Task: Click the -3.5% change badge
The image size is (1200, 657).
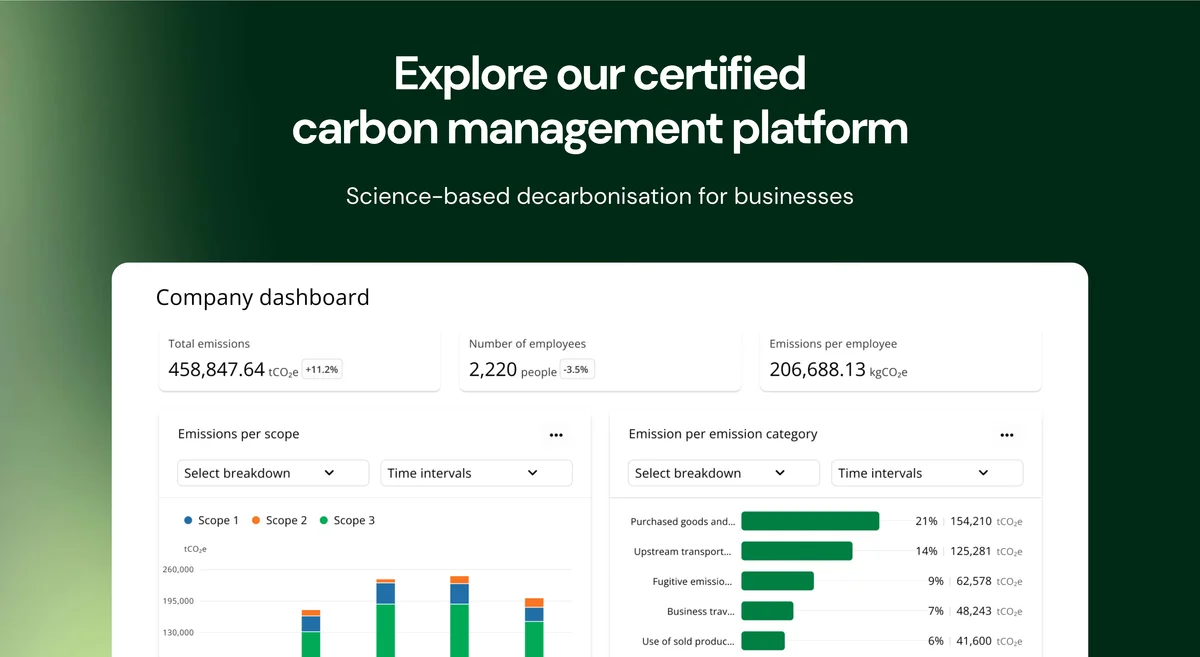Action: [x=576, y=370]
